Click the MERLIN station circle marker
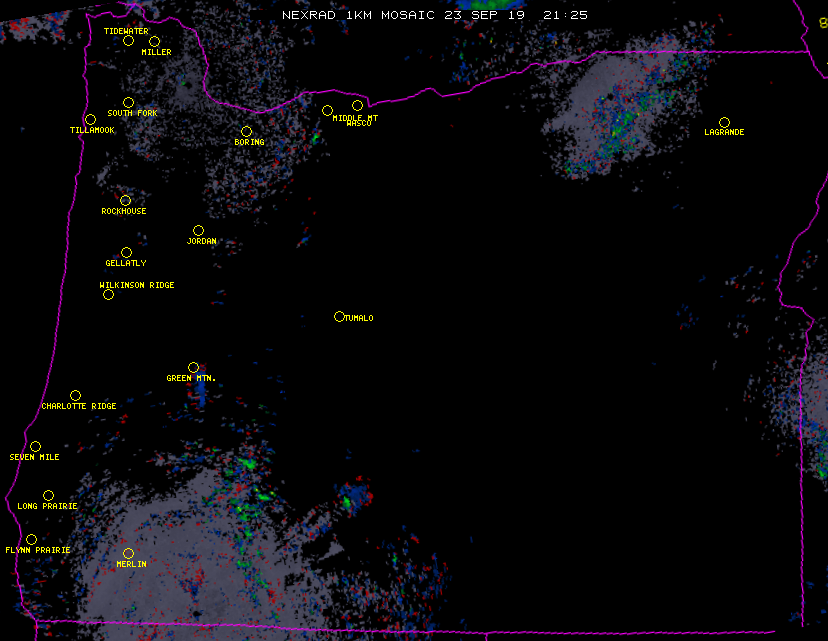828x641 pixels. [128, 554]
